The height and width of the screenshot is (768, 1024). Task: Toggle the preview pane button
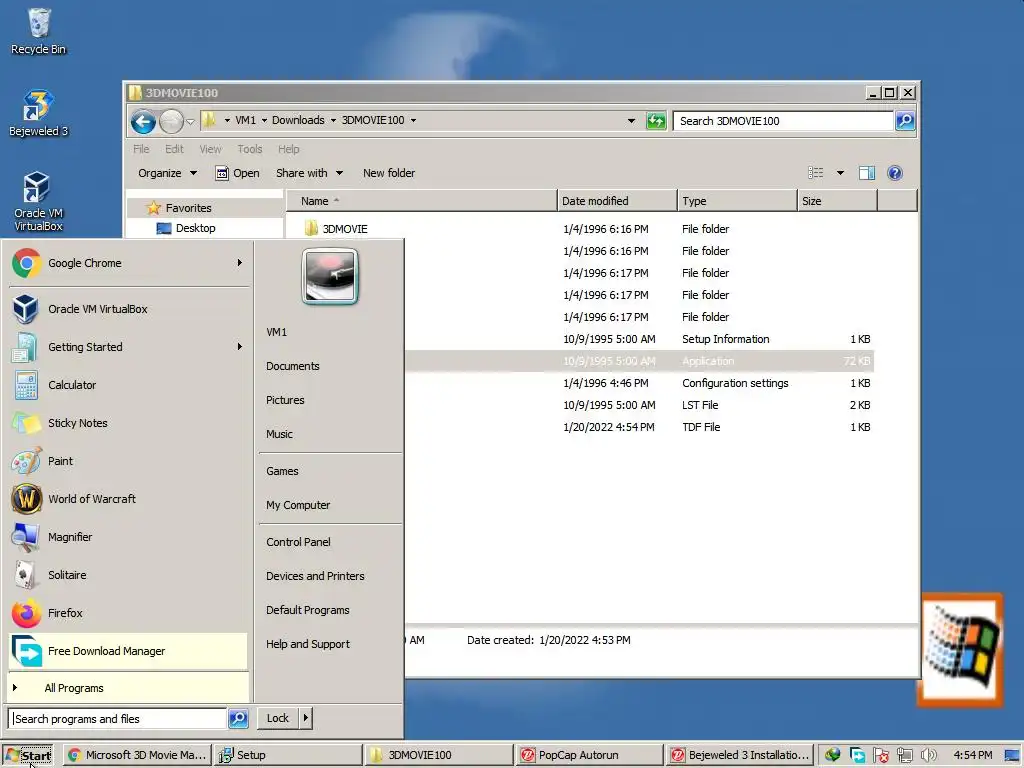867,173
